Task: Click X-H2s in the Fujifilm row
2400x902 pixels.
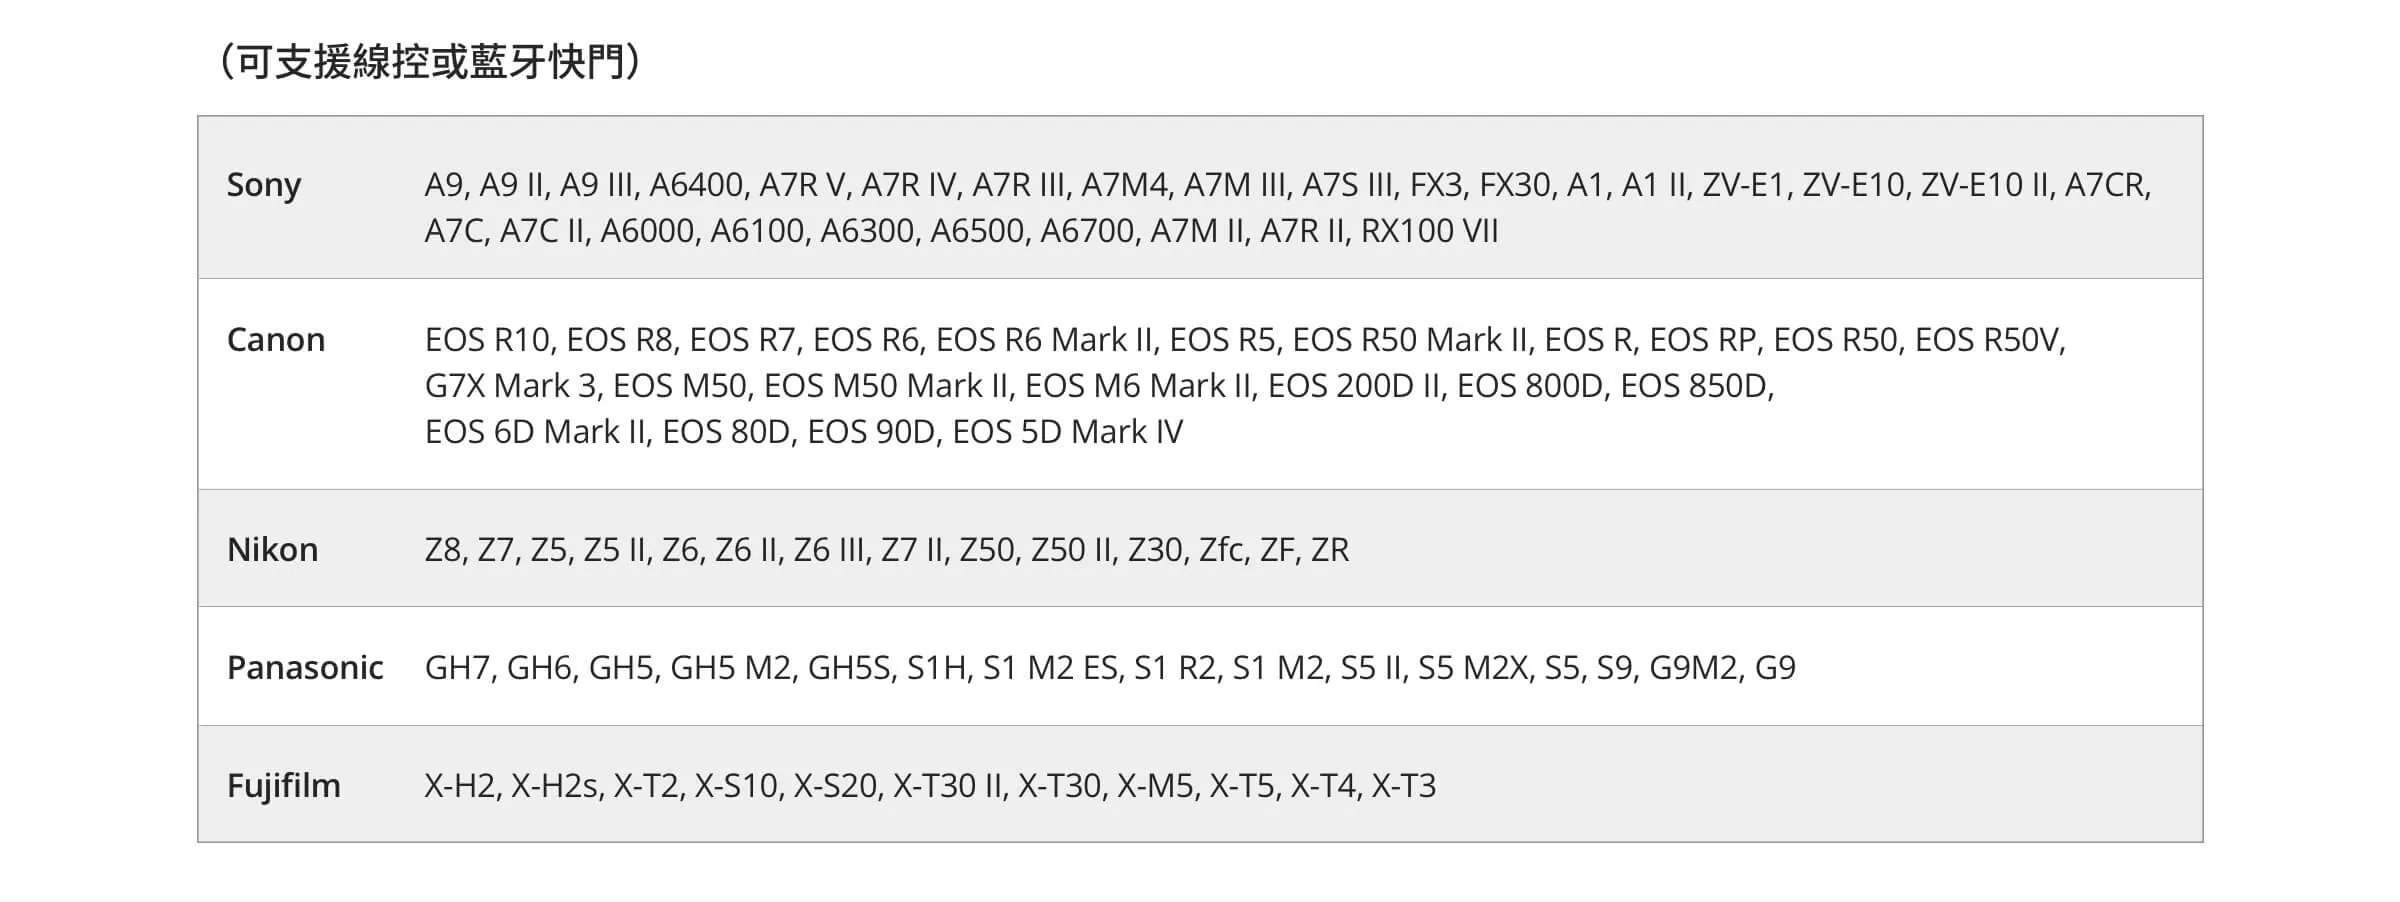Action: 556,786
